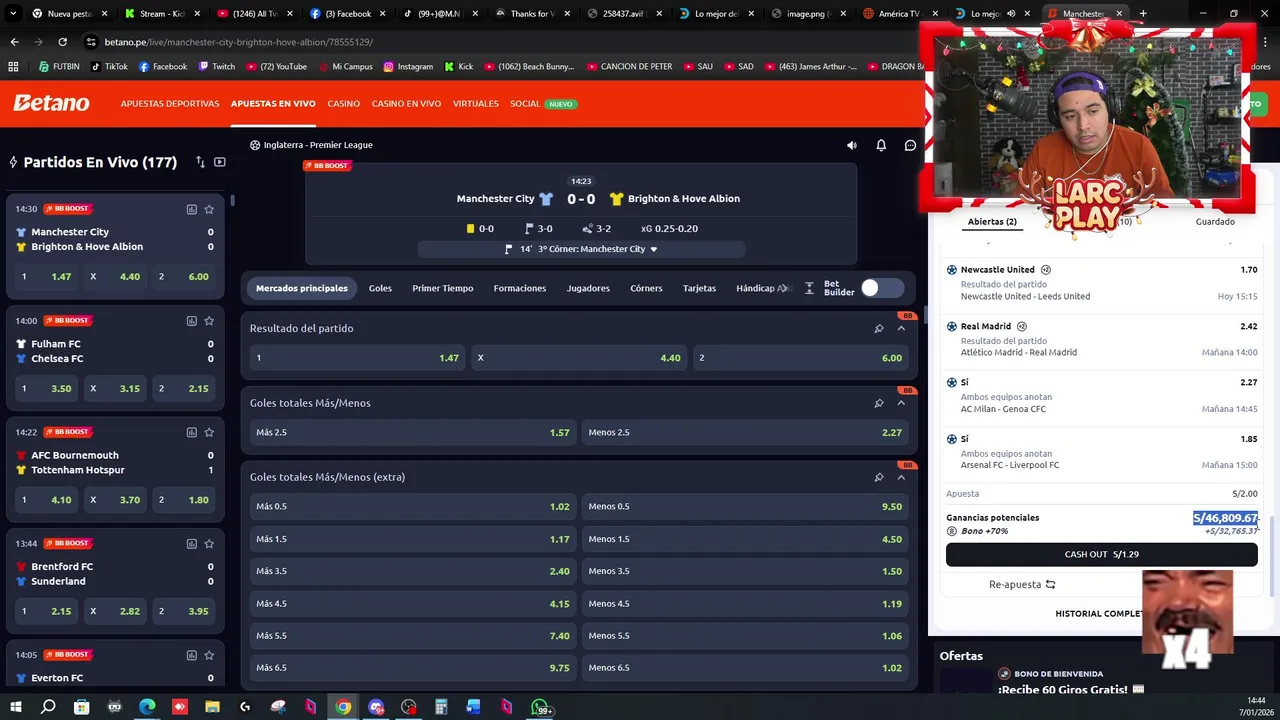Click the Betano logo
This screenshot has width=1280, height=720.
51,103
